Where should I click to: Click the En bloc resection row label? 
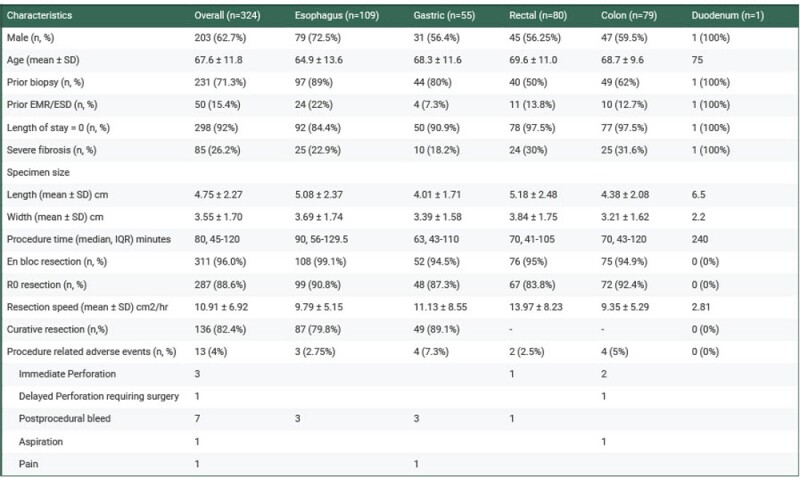[x=57, y=262]
